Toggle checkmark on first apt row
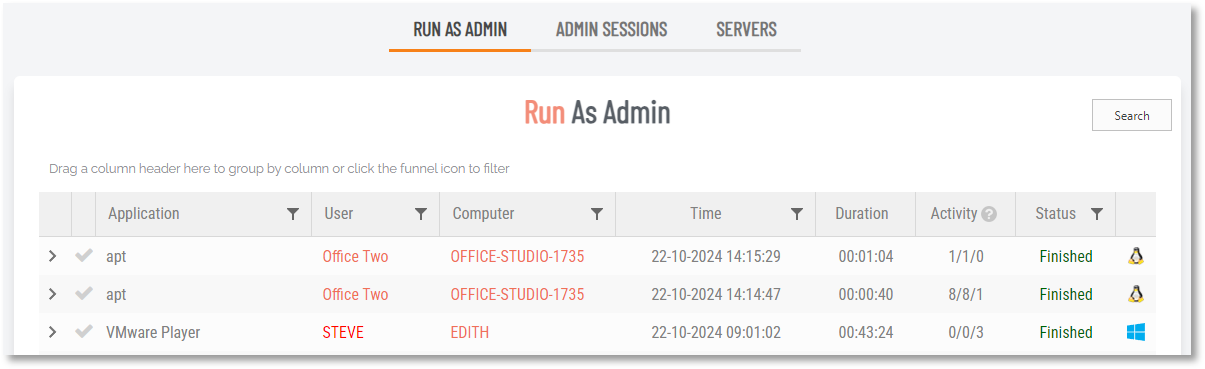The width and height of the screenshot is (1205, 369). pos(84,256)
